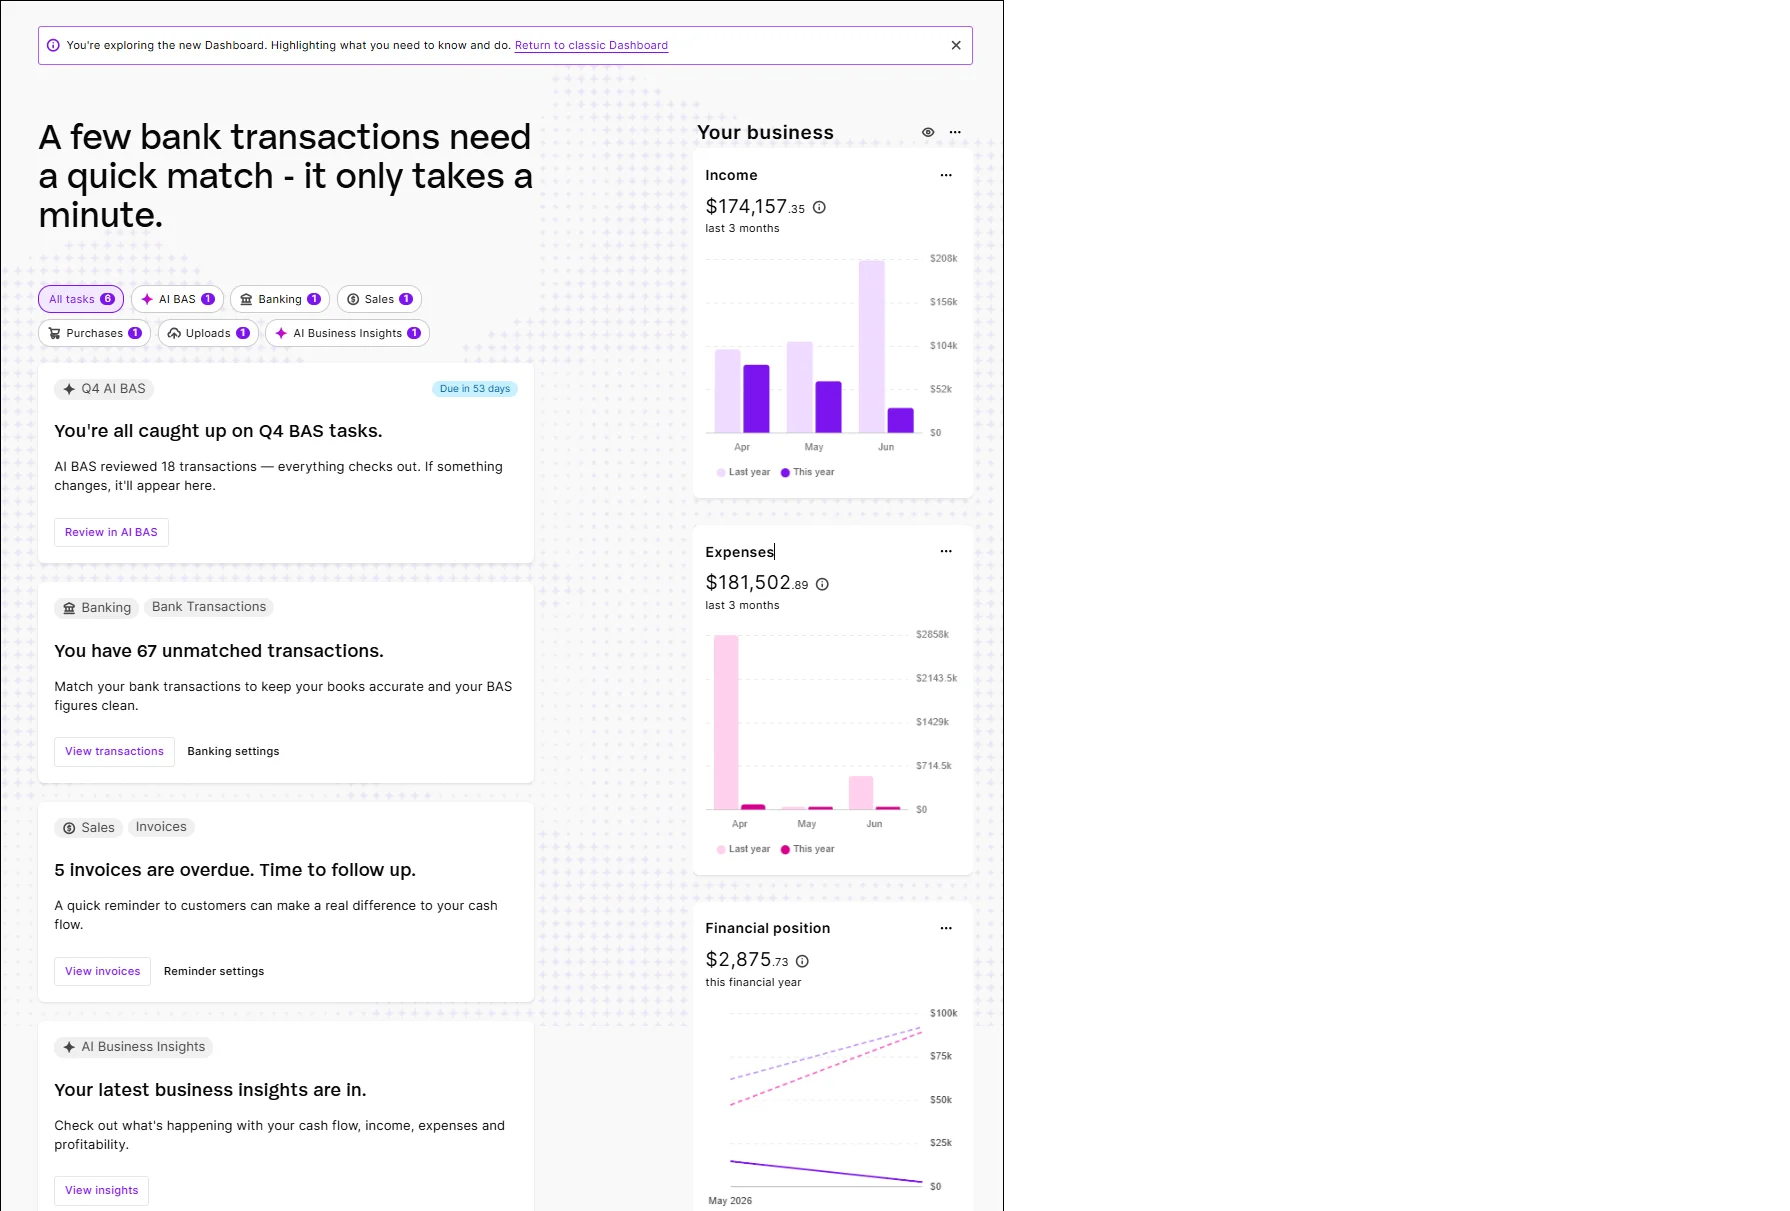The image size is (1790, 1211).
Task: Open View insights
Action: (101, 1191)
